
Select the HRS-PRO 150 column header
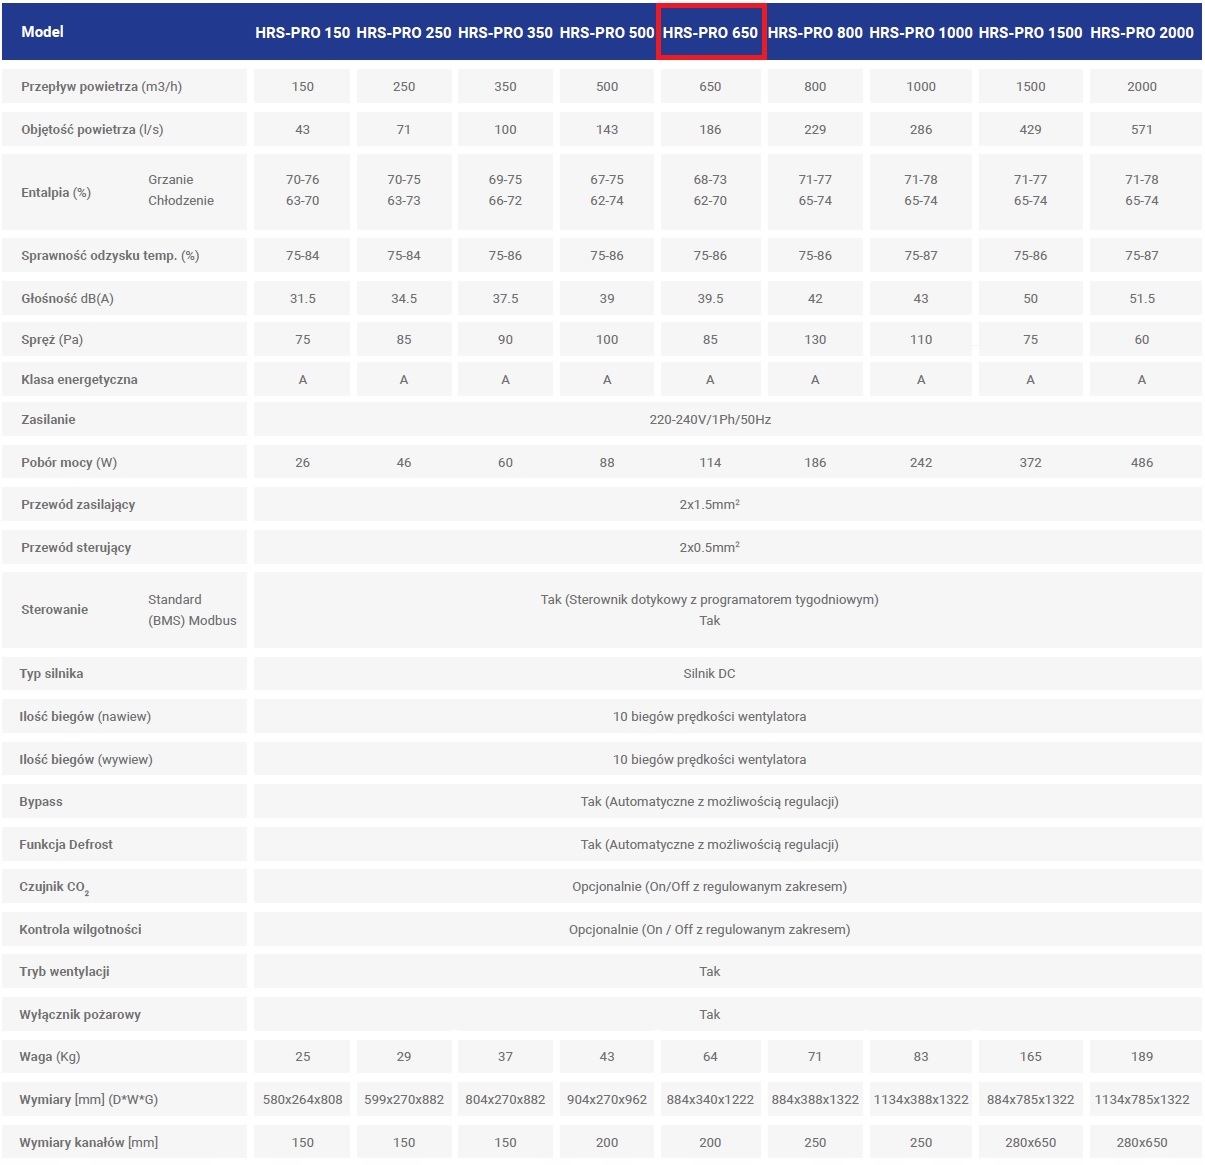pyautogui.click(x=302, y=32)
